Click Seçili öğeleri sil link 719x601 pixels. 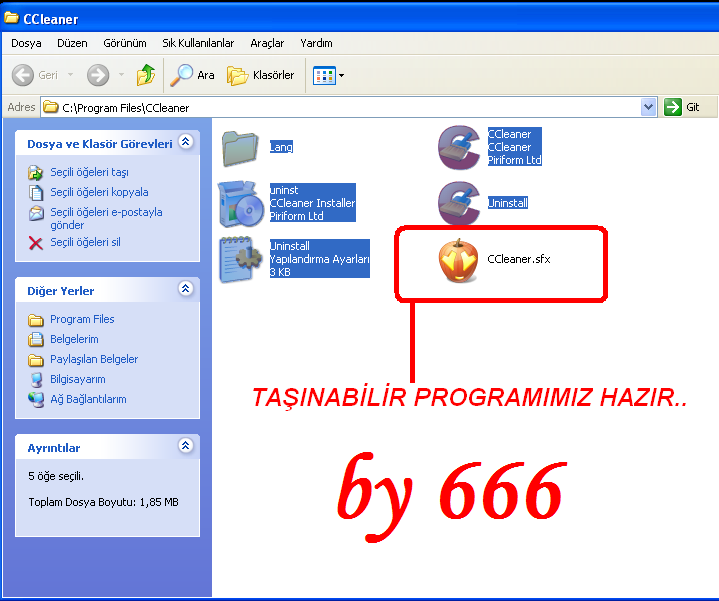coord(85,242)
